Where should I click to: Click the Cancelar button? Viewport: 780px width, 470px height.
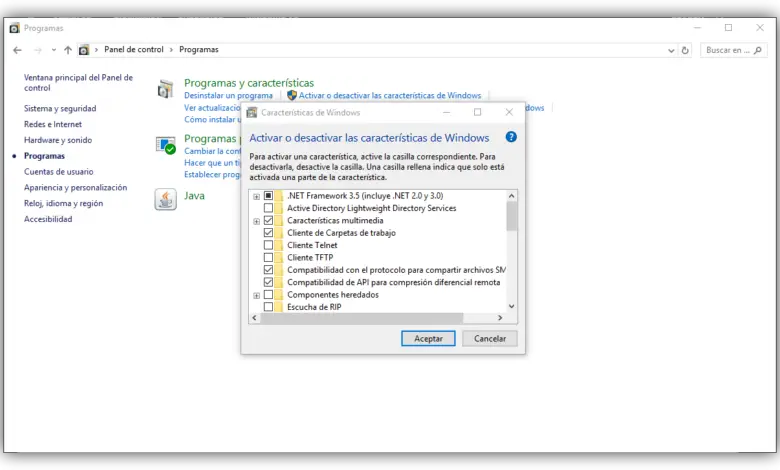(x=490, y=338)
